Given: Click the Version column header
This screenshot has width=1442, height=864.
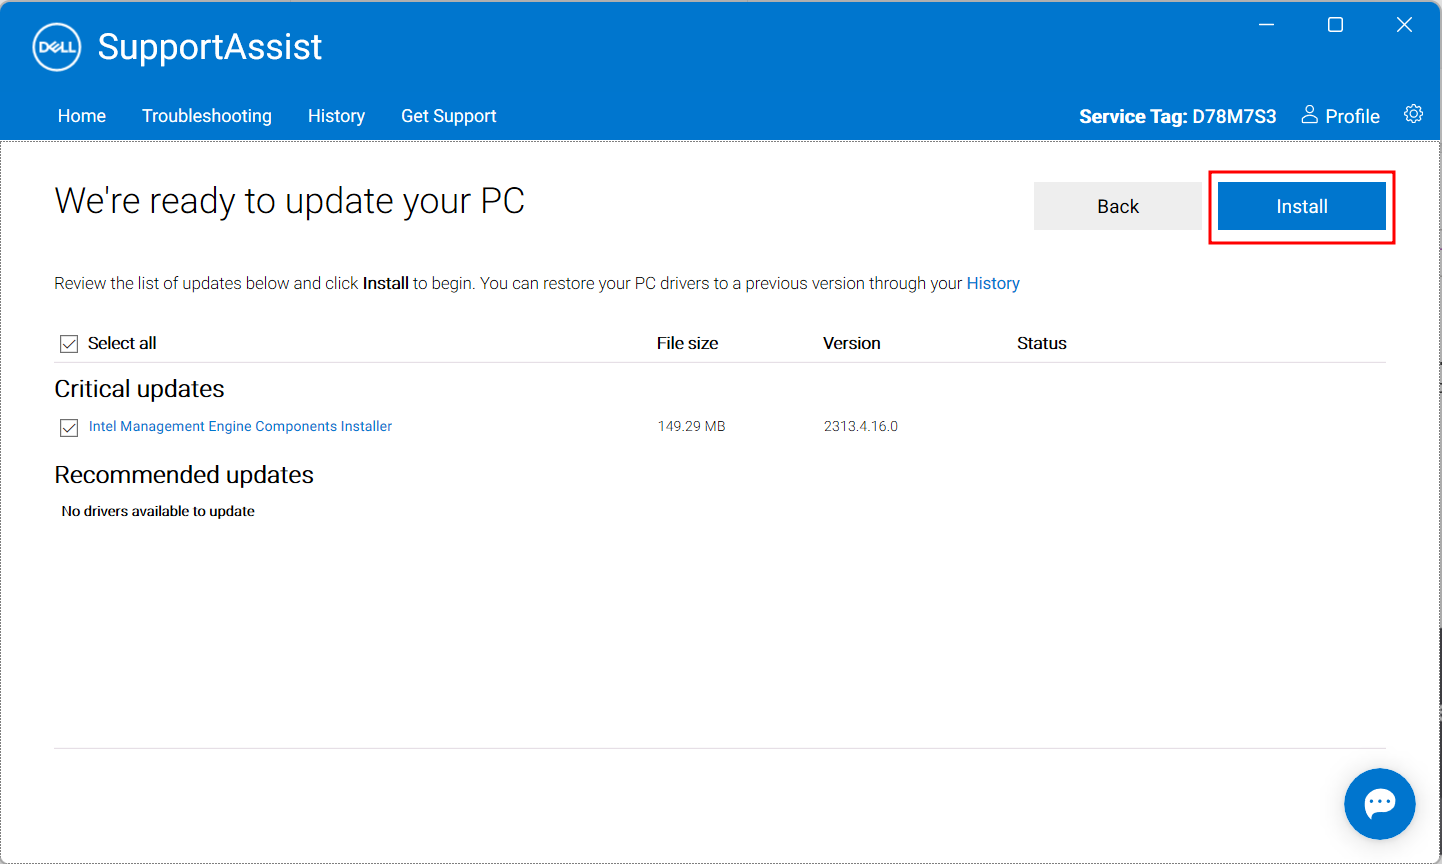Looking at the screenshot, I should click(852, 343).
